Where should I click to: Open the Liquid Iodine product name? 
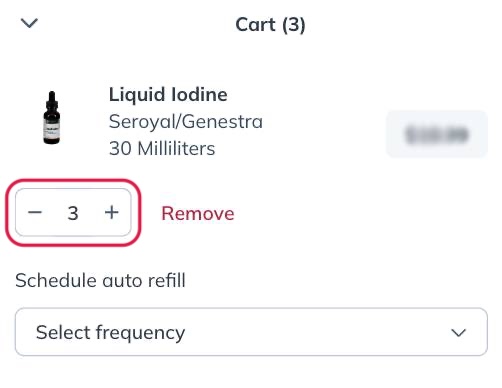tap(168, 94)
